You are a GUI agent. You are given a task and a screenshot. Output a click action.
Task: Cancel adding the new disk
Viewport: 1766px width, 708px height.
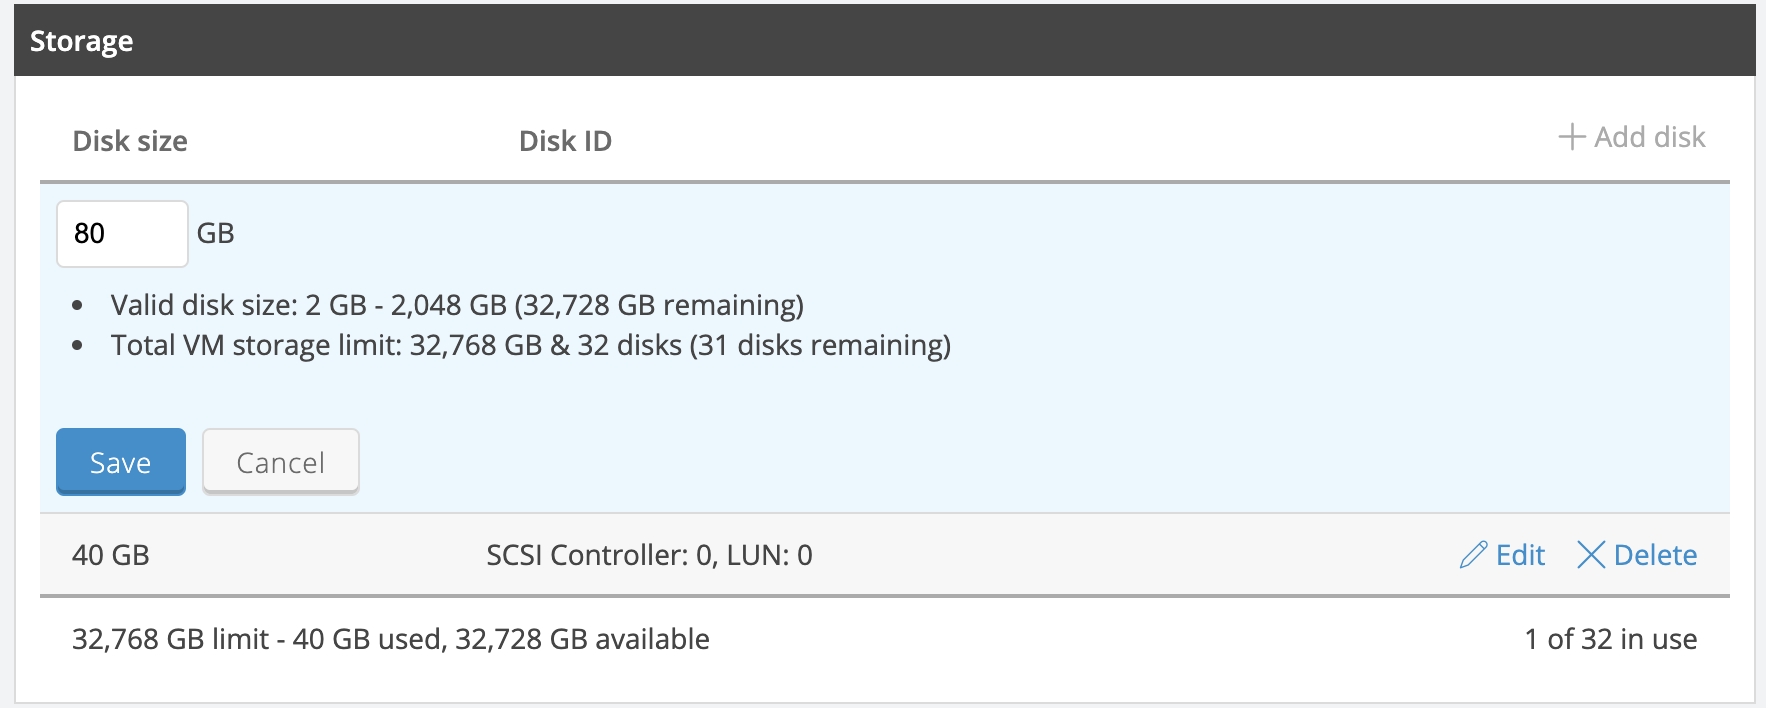click(x=281, y=462)
